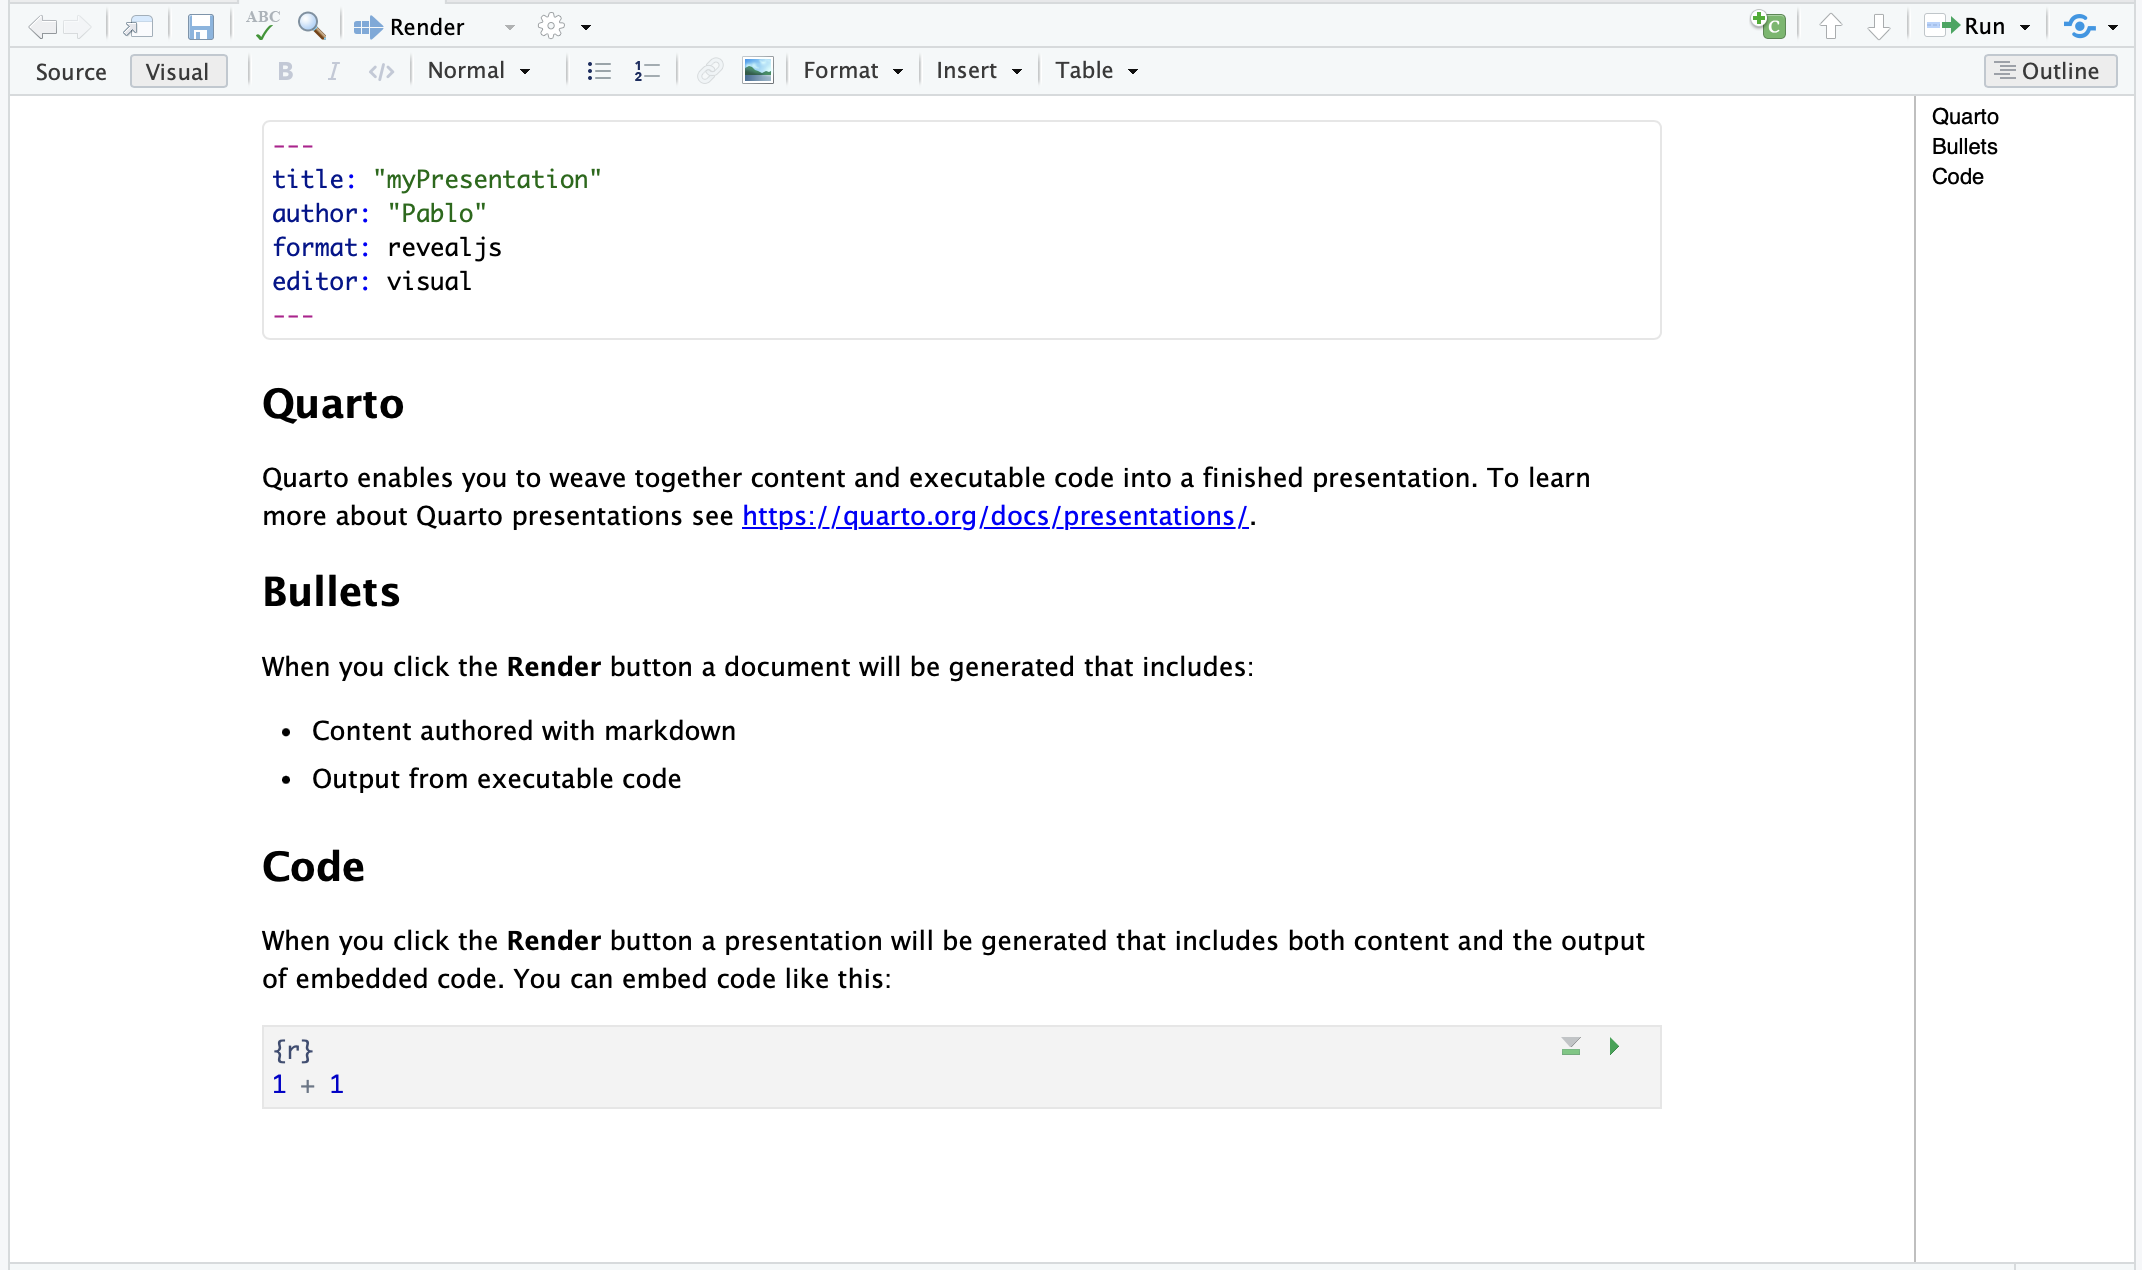This screenshot has height=1270, width=2142.
Task: Jump to Bullets in the outline
Action: coord(1964,147)
